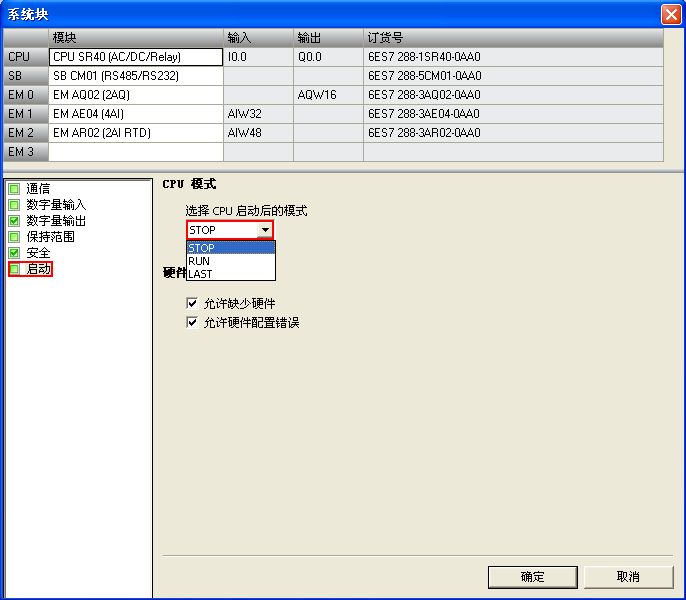Click the 输入 column header
Viewport: 686px width, 600px height.
[258, 38]
